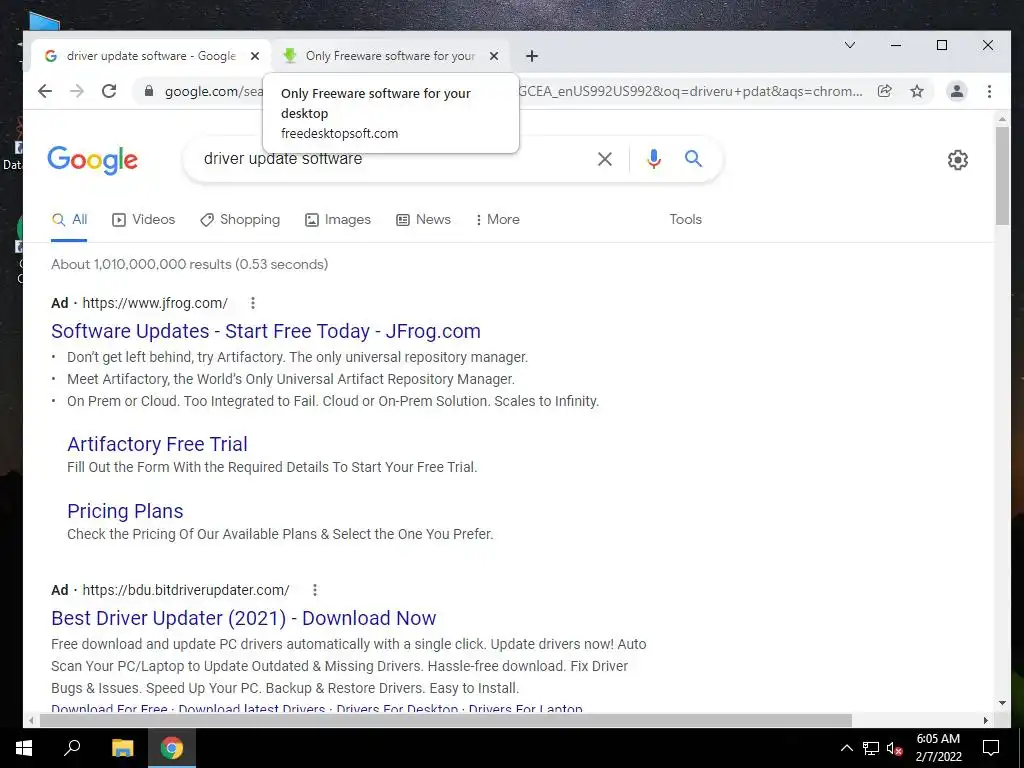The width and height of the screenshot is (1024, 768).
Task: Open Best Driver Updater (2021) link
Action: point(244,618)
